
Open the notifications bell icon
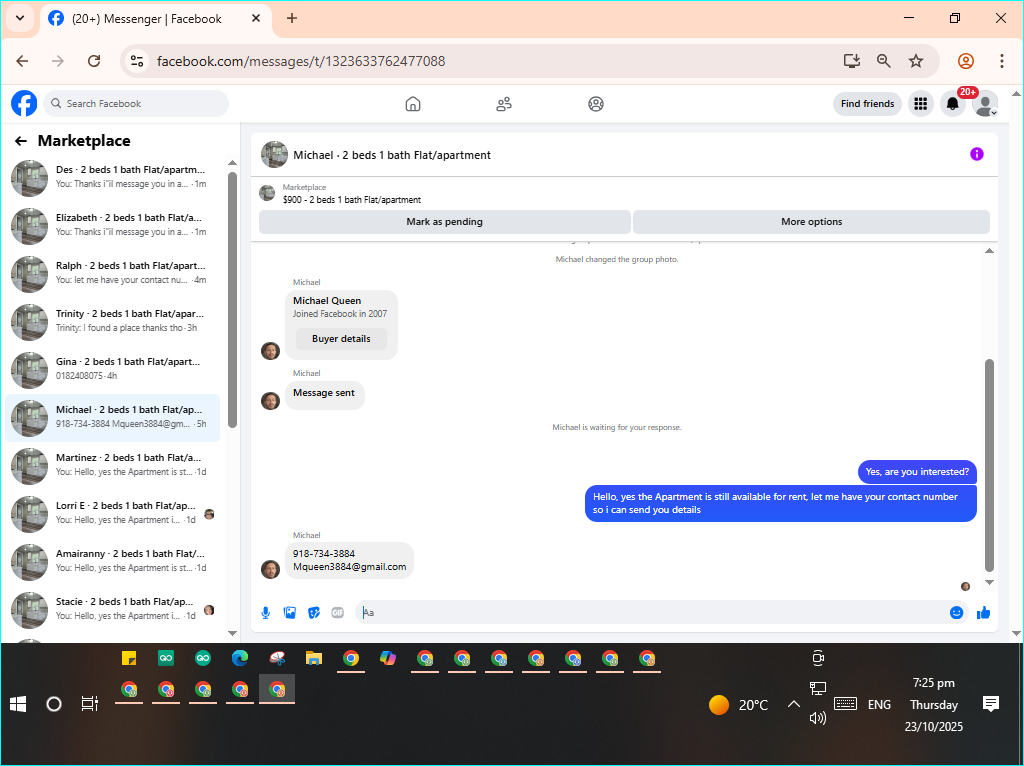click(952, 104)
